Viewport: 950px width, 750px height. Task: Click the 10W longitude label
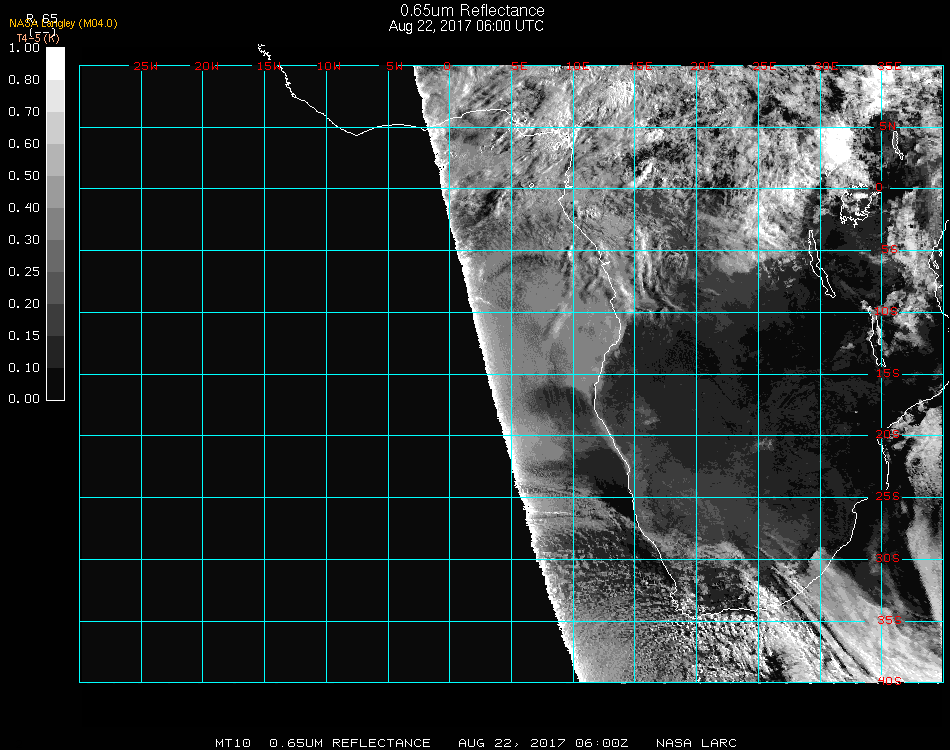point(329,66)
